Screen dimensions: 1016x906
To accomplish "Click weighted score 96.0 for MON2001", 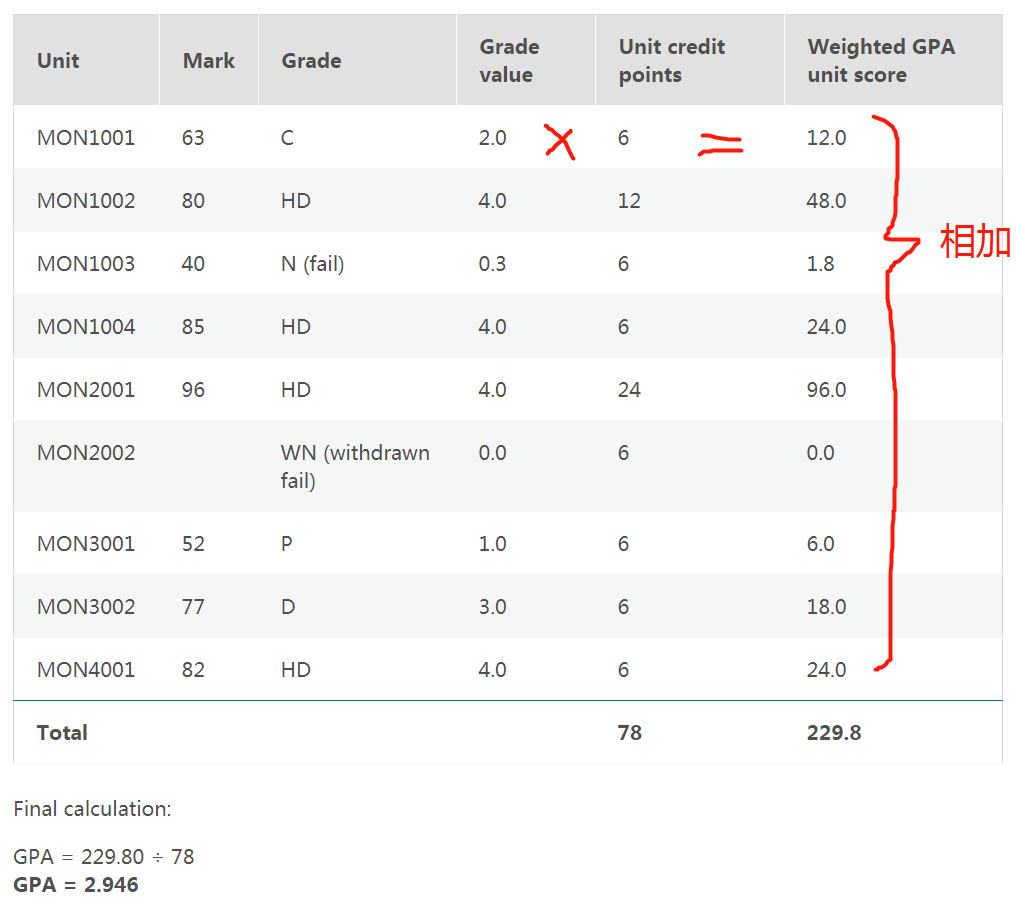I will pos(826,390).
